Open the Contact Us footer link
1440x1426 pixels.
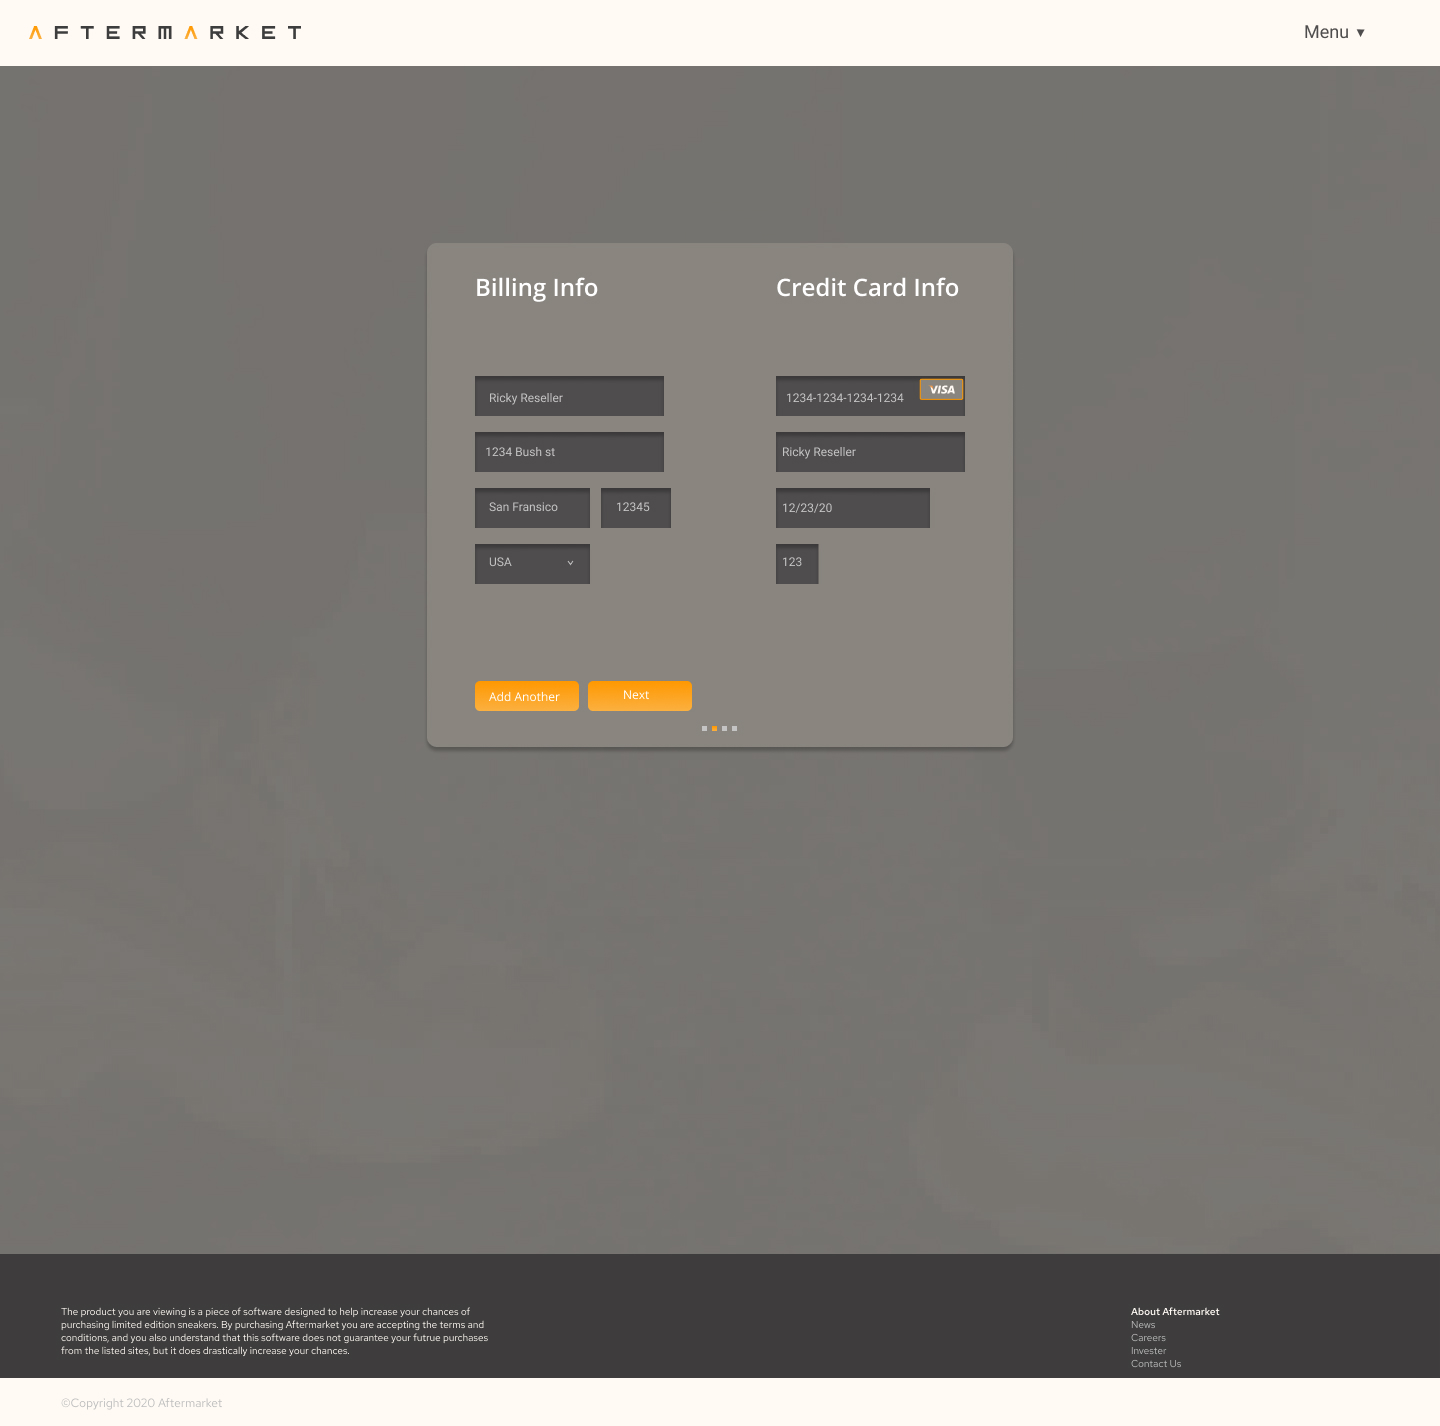click(1155, 1364)
